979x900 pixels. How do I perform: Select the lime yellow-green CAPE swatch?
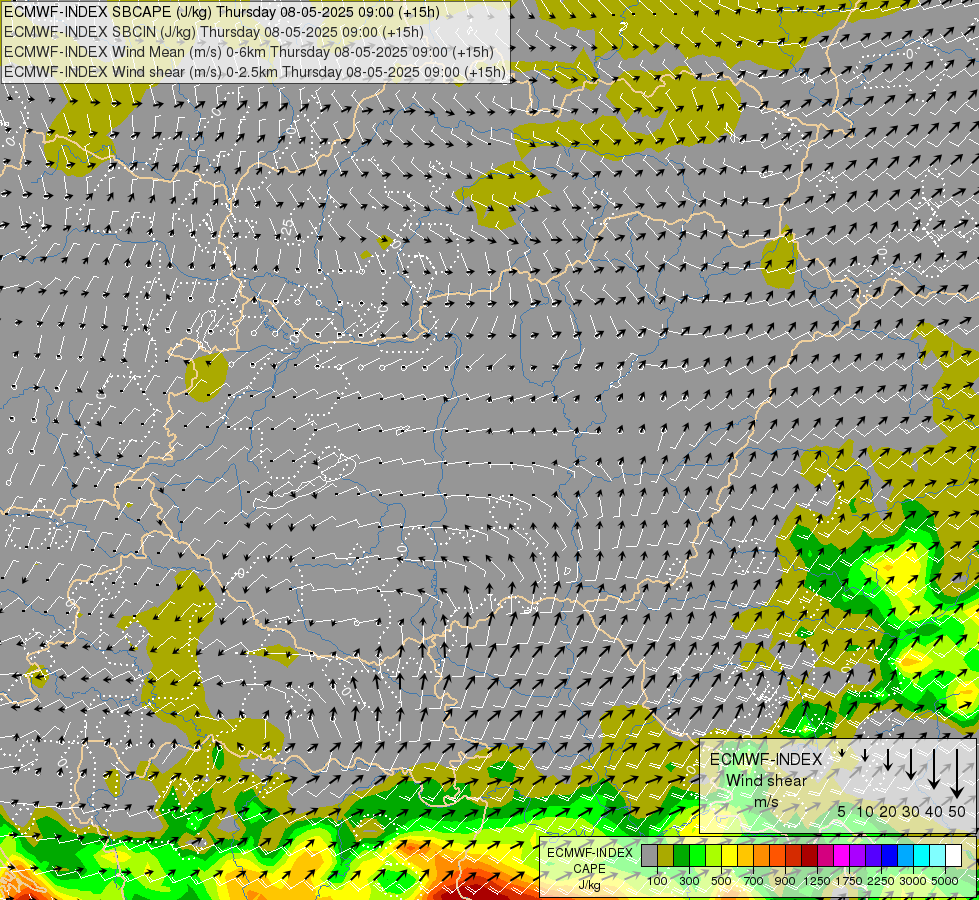pos(714,856)
